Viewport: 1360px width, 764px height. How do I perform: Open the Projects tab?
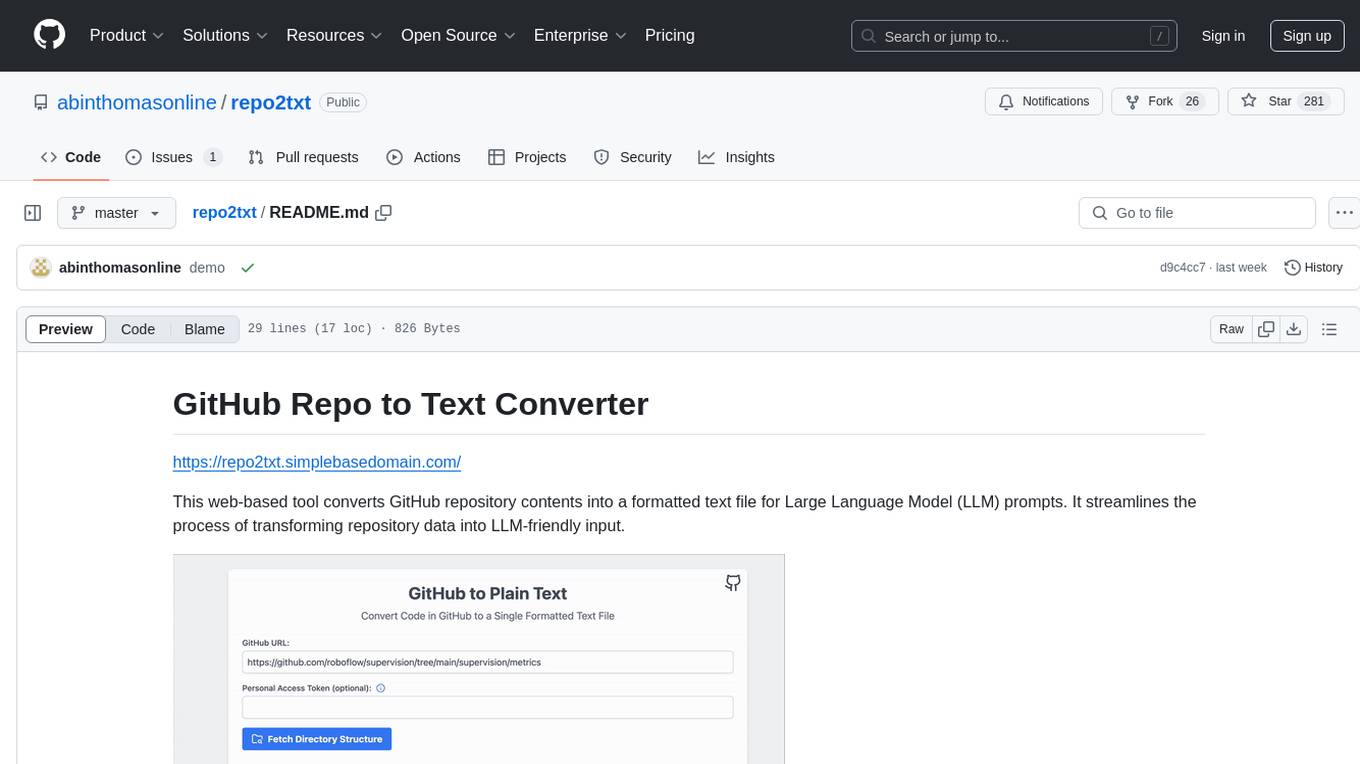coord(527,157)
